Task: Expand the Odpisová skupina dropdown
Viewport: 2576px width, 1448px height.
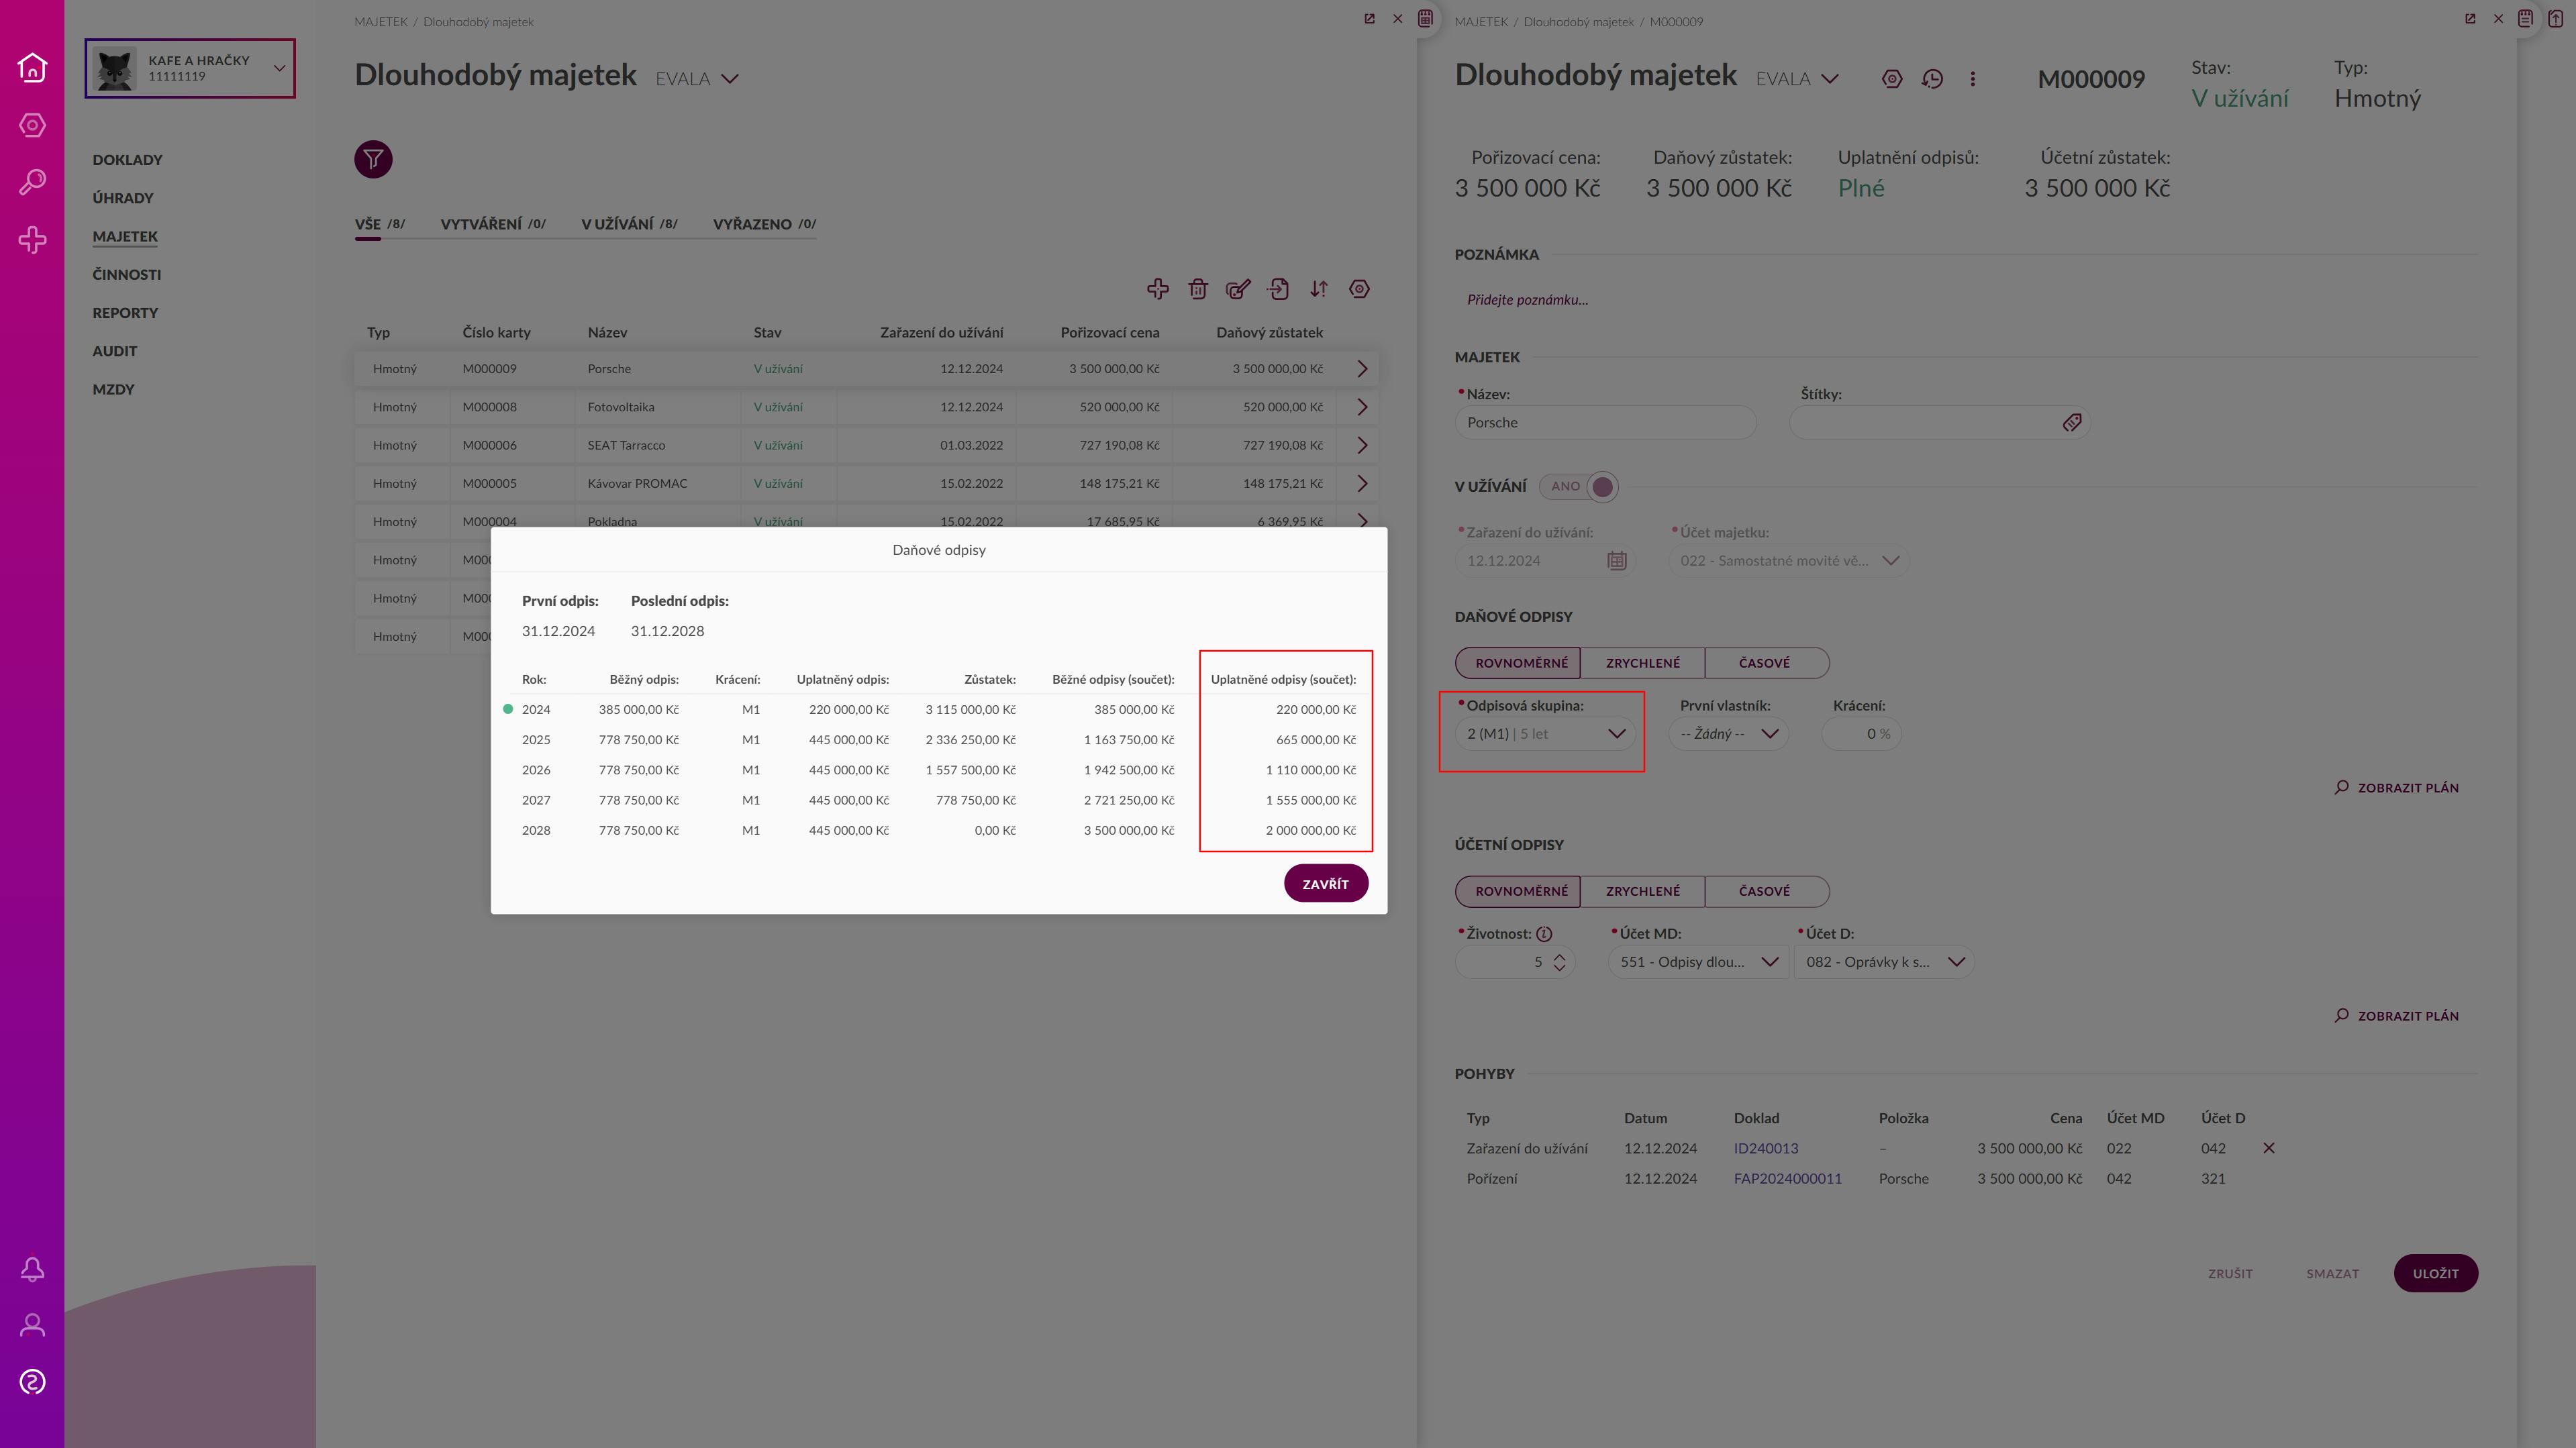Action: pos(1545,734)
